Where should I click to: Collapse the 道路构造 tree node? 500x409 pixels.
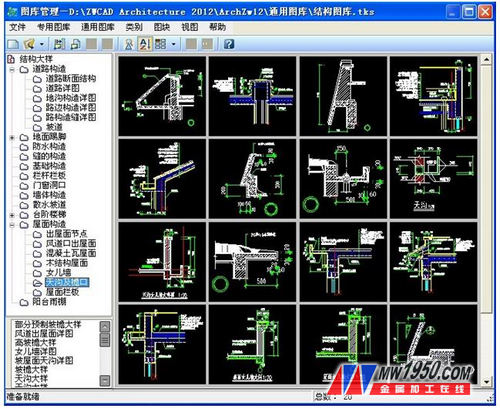12,70
